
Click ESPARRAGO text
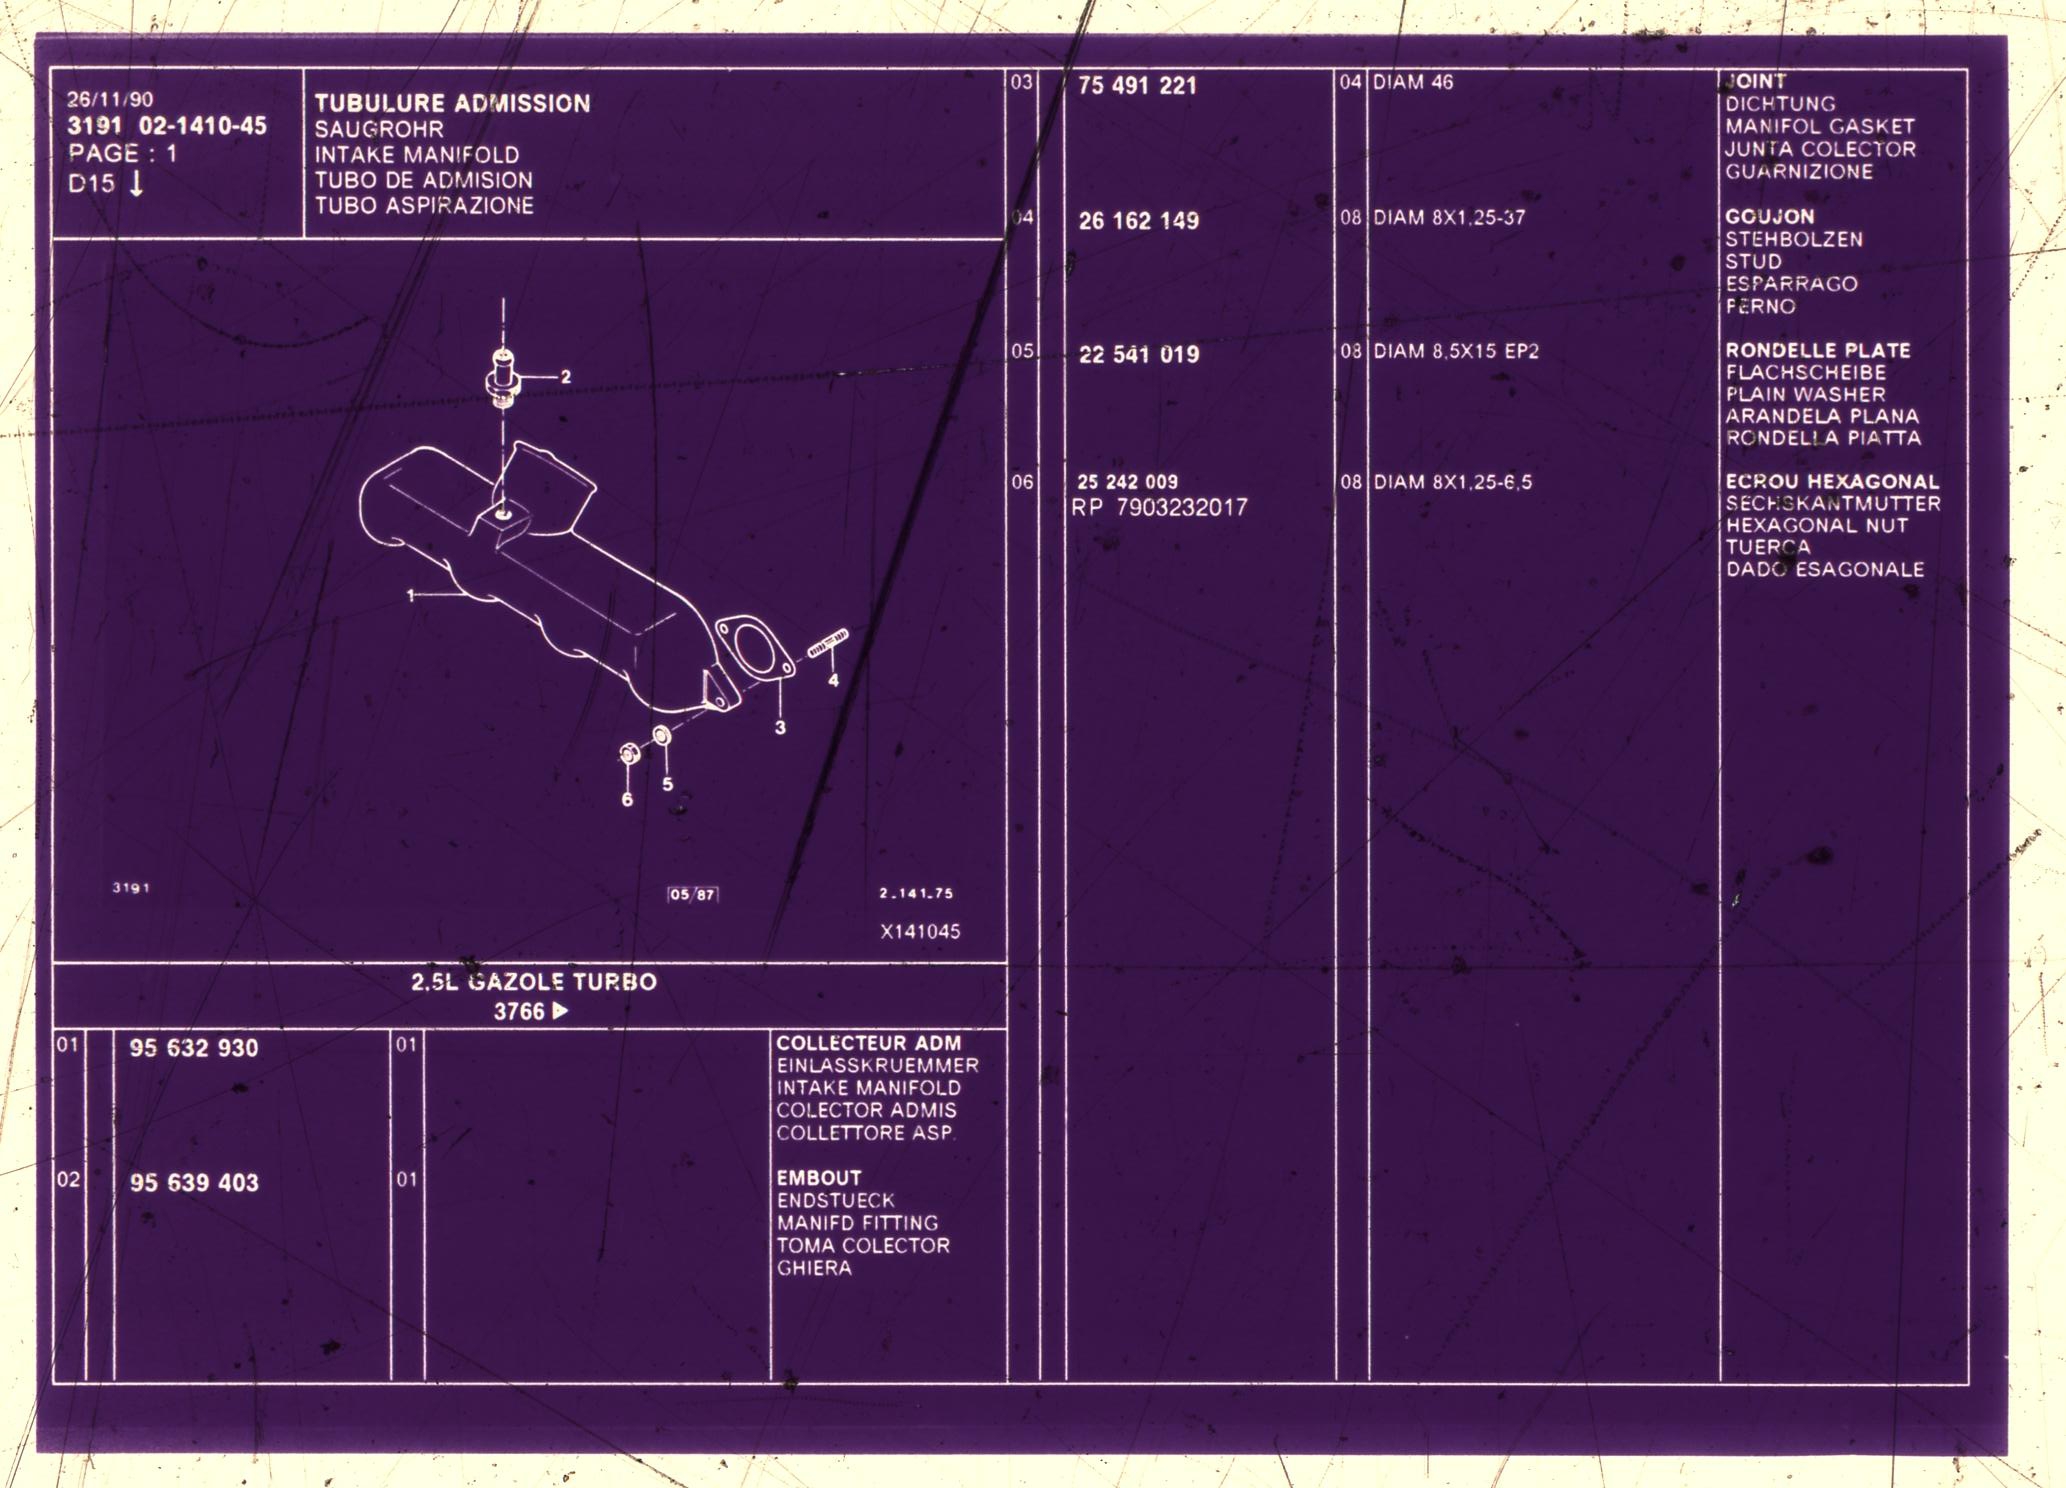point(1791,284)
